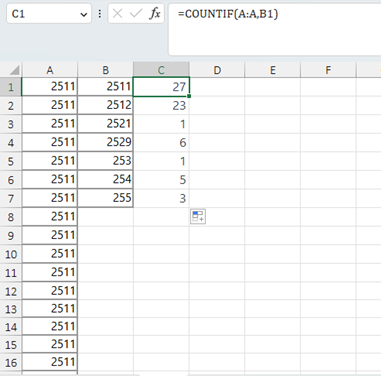Click cell C2 showing 23
This screenshot has width=381, height=376.
161,106
